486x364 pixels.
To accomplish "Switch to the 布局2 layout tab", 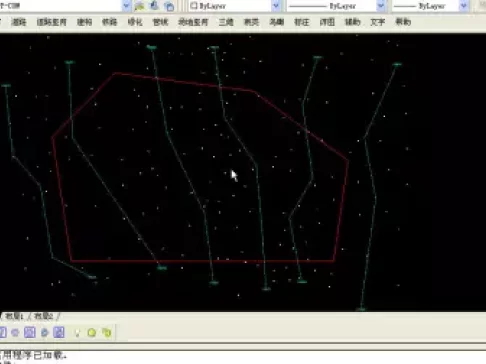I will click(x=43, y=316).
